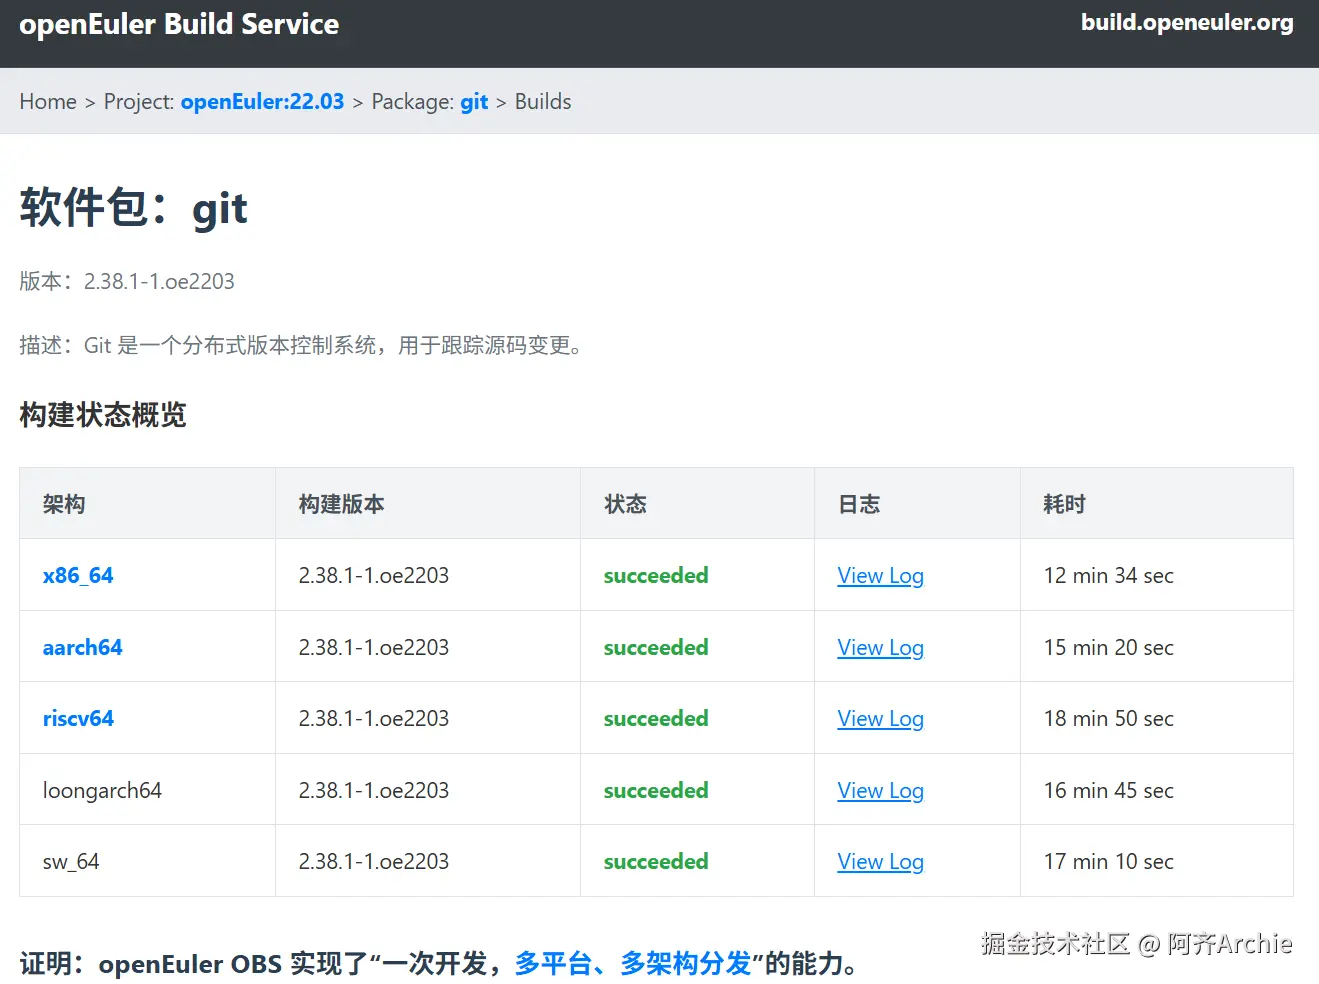Click View Log for loongarch64 row
The width and height of the screenshot is (1319, 984).
click(x=880, y=791)
